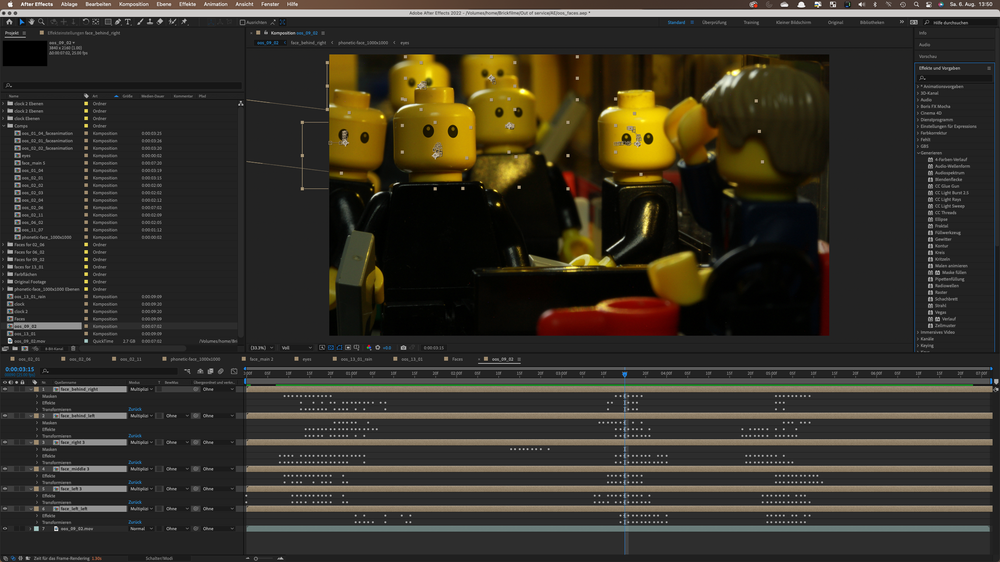The image size is (1000, 562).
Task: Select the Clone Stamp tool
Action: pos(151,22)
